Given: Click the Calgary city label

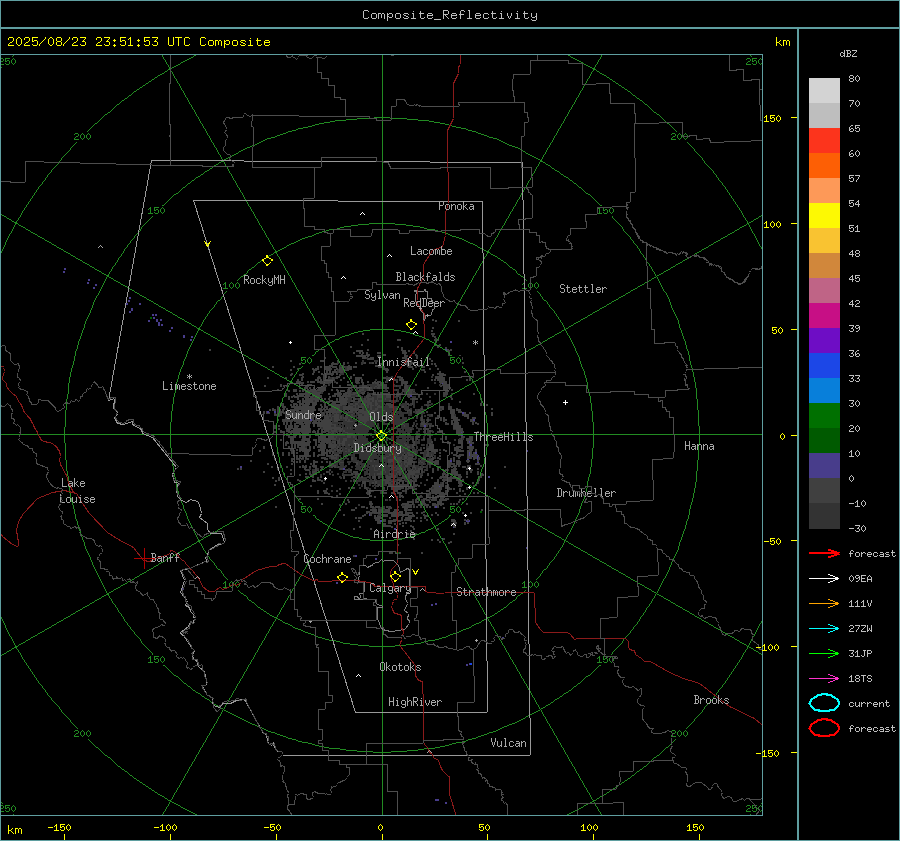Looking at the screenshot, I should pyautogui.click(x=390, y=588).
